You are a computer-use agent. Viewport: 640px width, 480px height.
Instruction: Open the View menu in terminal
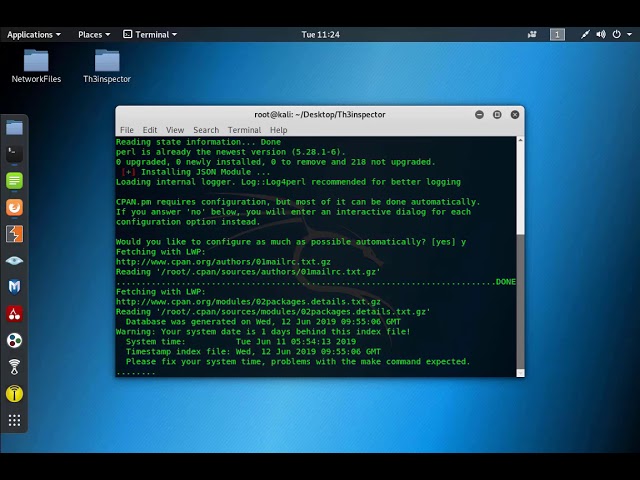click(175, 130)
